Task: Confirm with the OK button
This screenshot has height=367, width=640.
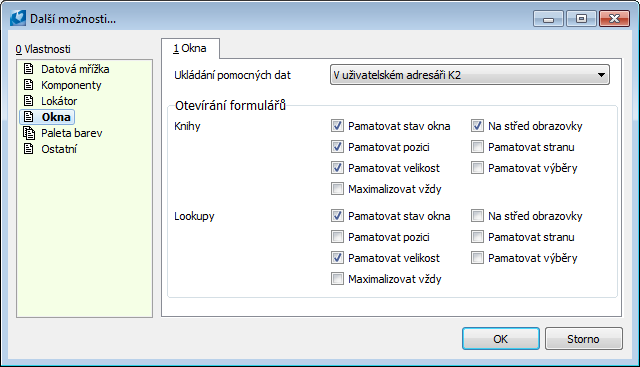Action: 501,339
